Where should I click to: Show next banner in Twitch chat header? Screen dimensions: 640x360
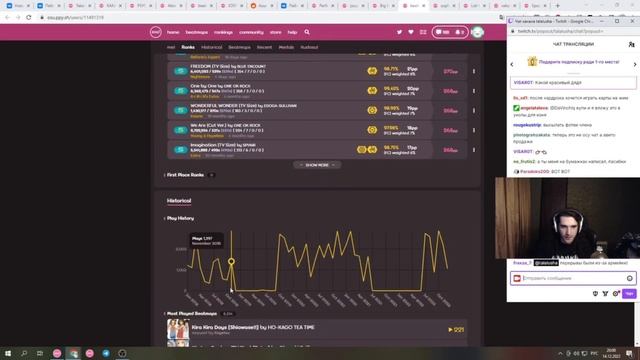635,64
